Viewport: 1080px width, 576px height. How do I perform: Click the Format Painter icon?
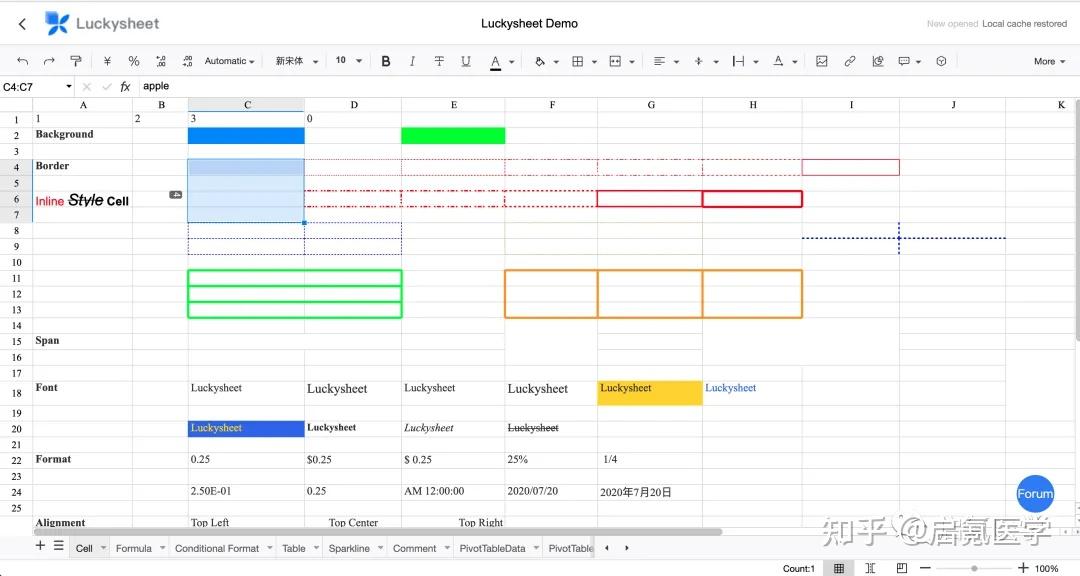point(75,61)
